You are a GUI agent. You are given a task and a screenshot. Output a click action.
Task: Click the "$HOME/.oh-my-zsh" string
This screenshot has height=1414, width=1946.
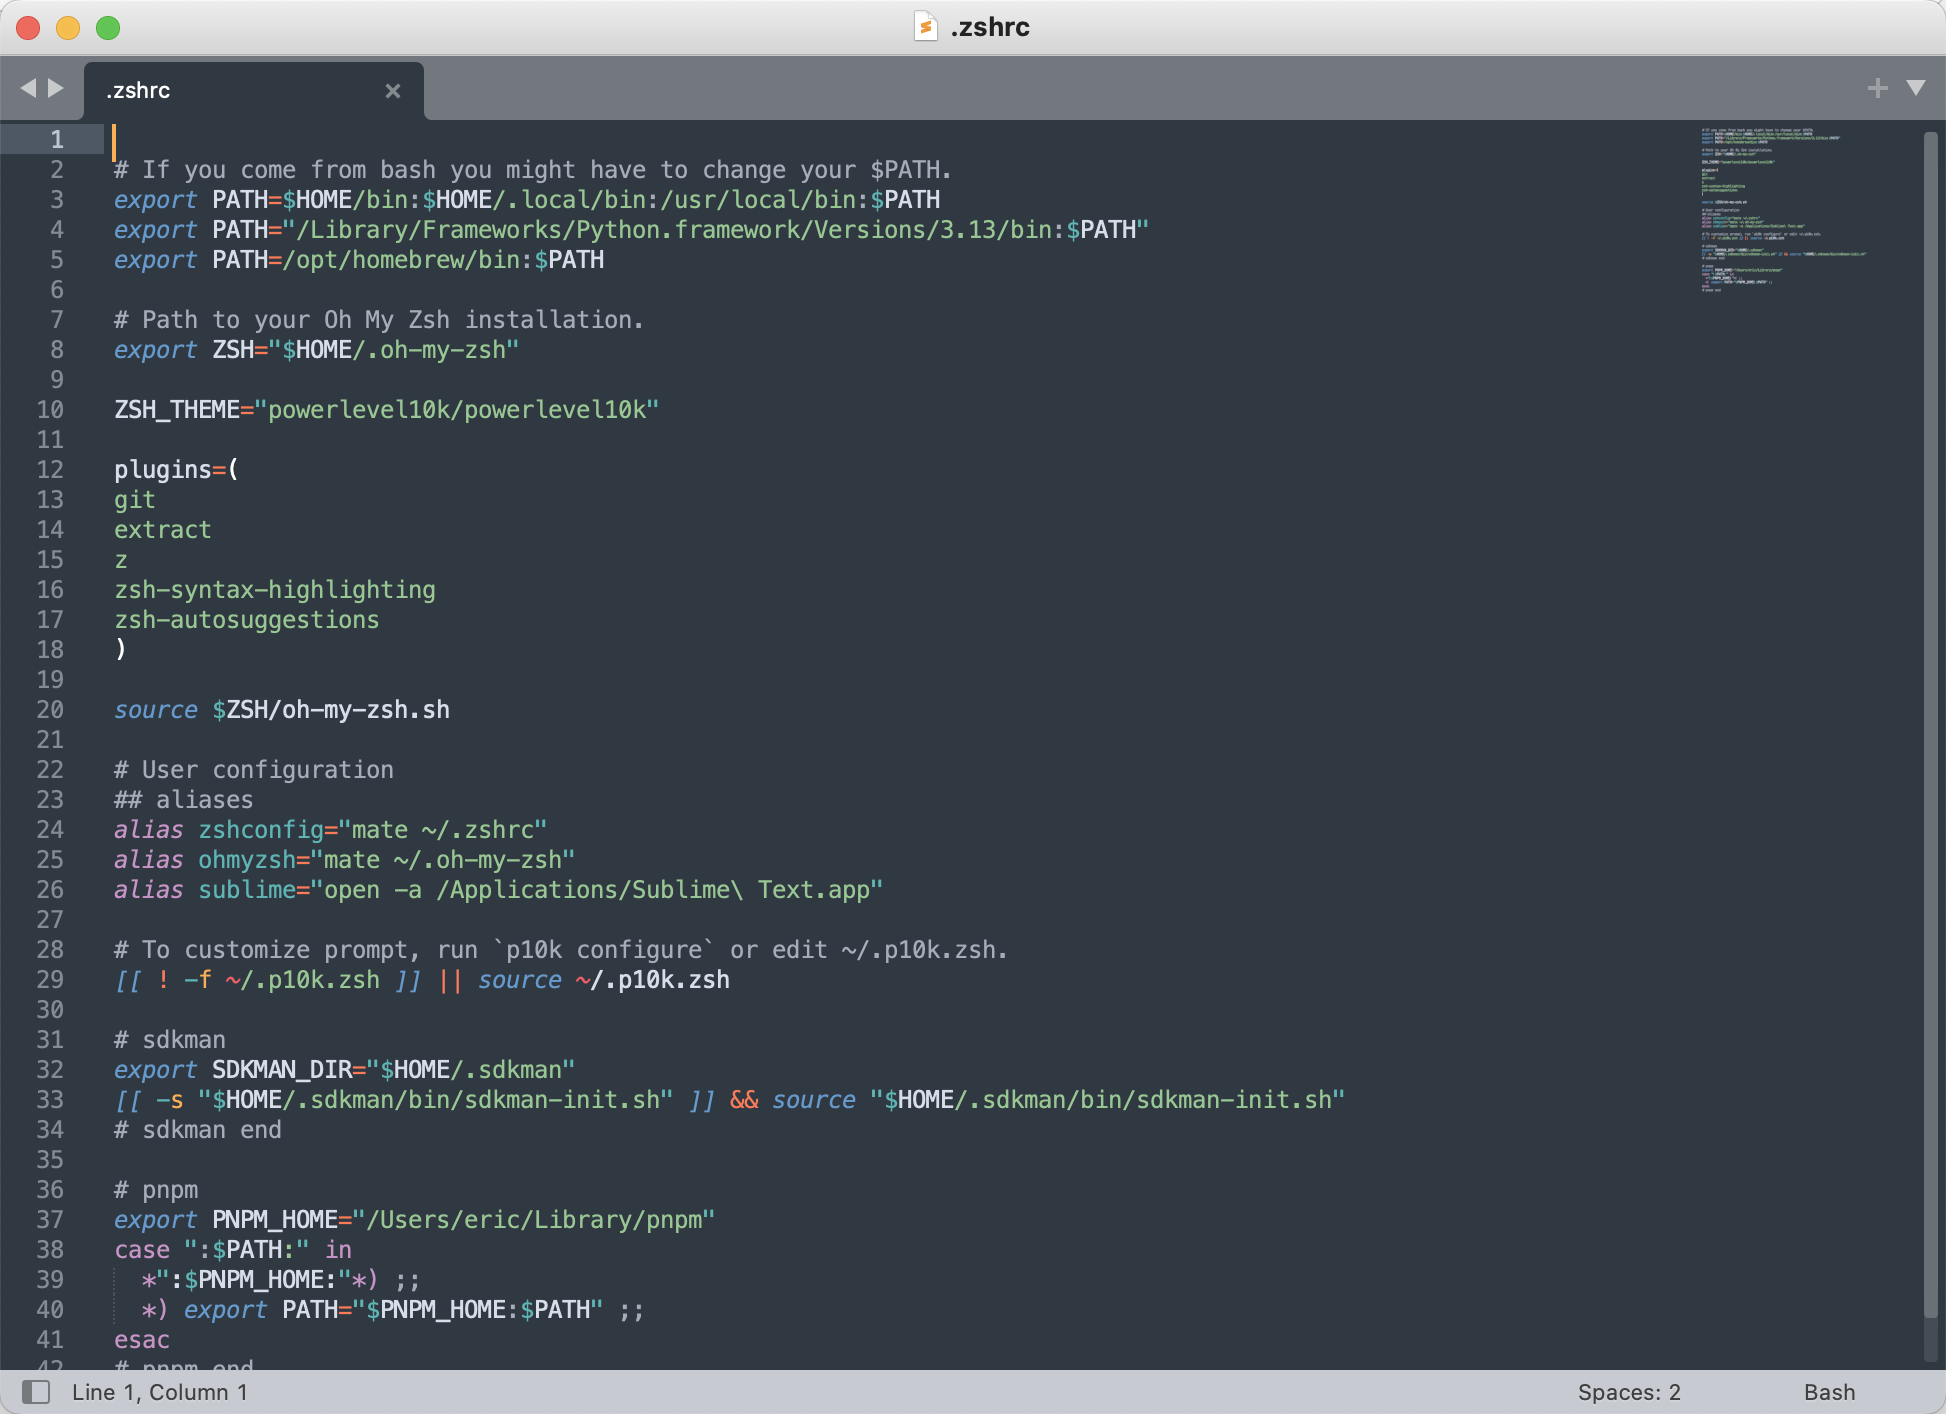394,350
